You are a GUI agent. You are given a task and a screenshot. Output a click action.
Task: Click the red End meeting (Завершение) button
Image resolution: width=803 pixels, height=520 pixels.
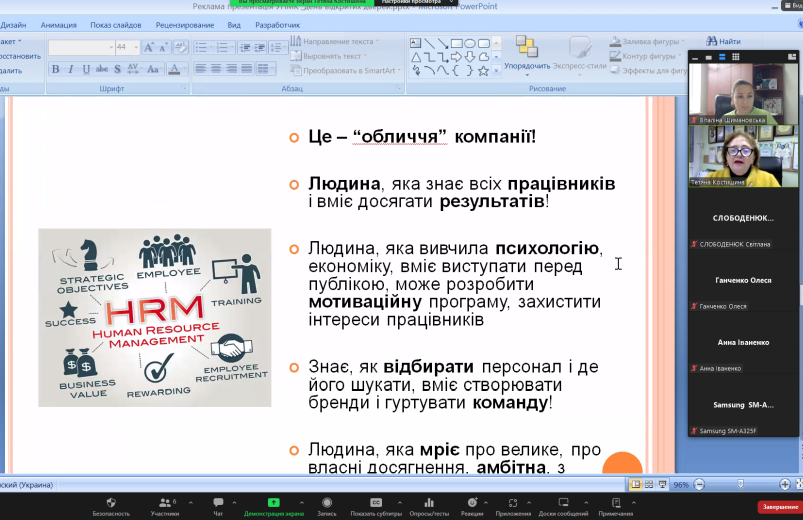pyautogui.click(x=779, y=506)
